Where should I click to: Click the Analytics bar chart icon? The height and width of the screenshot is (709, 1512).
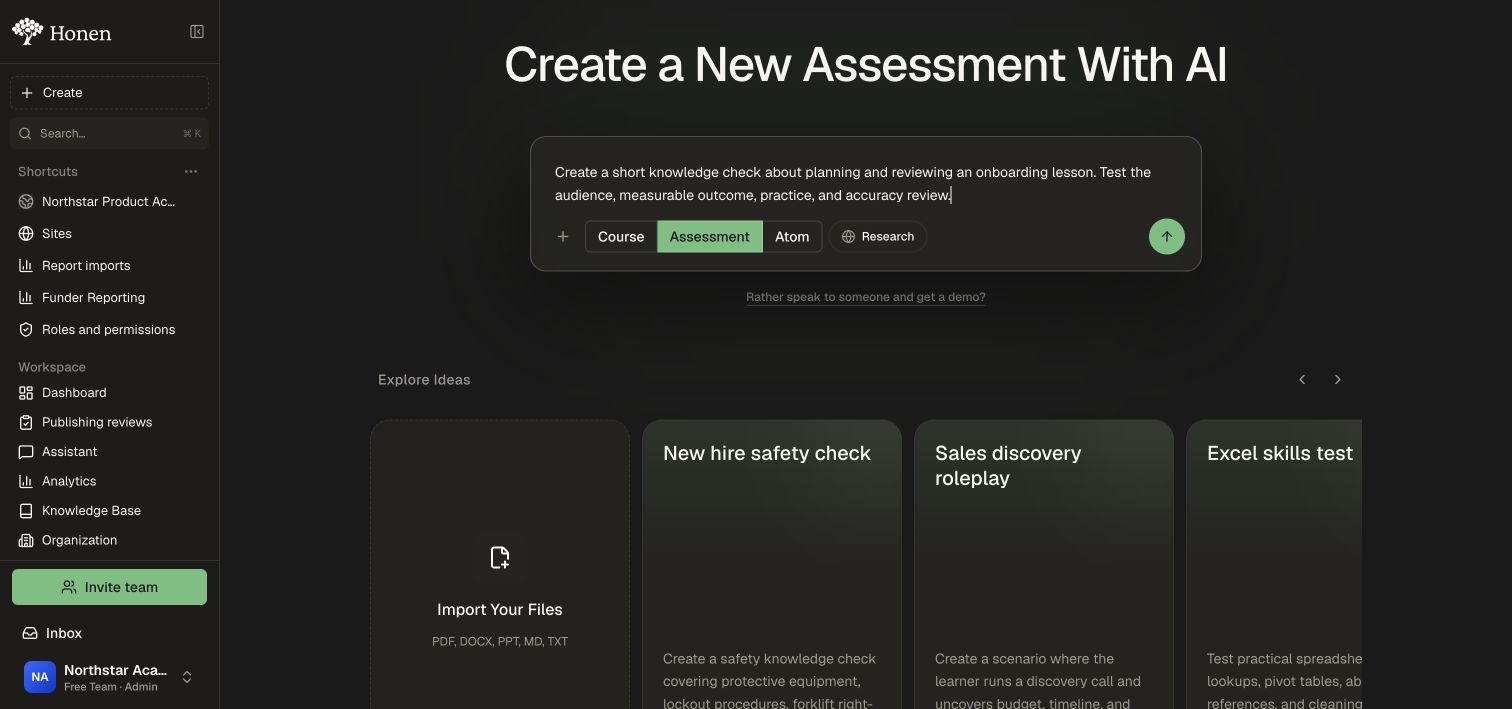pyautogui.click(x=26, y=481)
